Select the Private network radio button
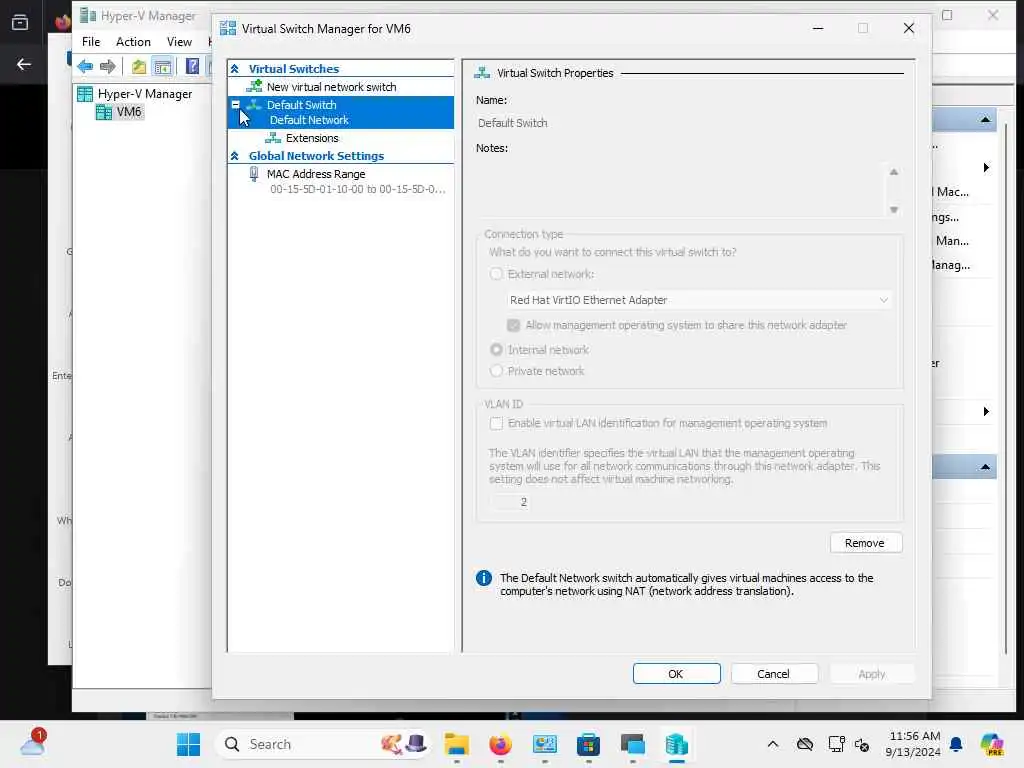 pos(496,371)
